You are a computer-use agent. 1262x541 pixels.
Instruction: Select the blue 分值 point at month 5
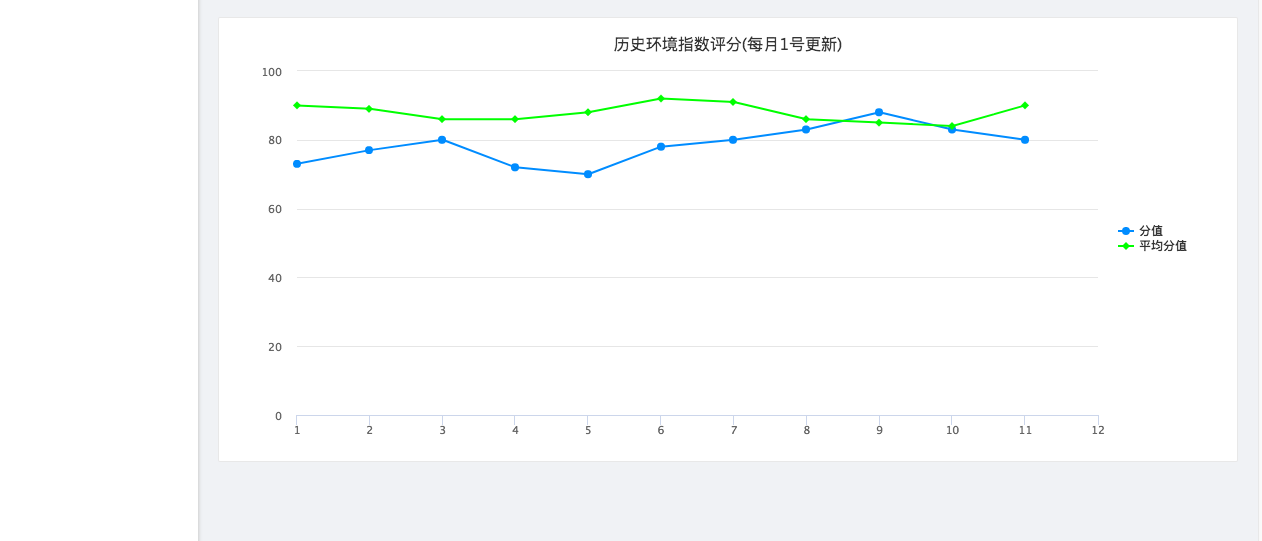(588, 174)
